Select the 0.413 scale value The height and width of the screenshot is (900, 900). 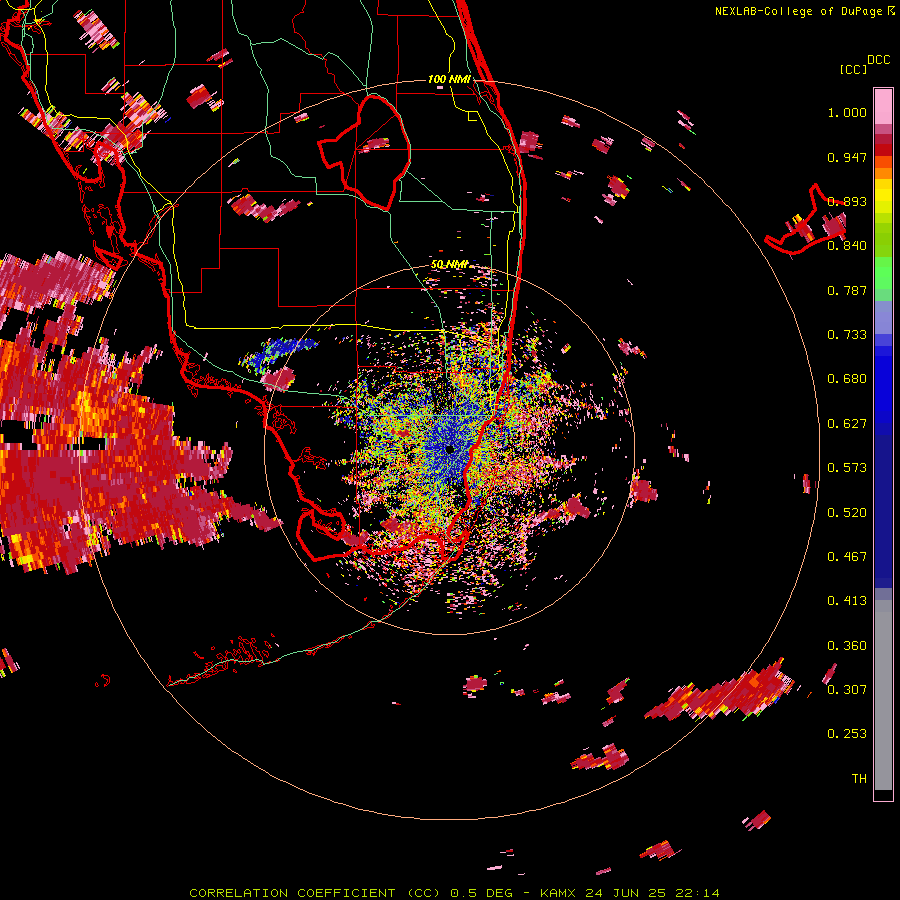(847, 601)
